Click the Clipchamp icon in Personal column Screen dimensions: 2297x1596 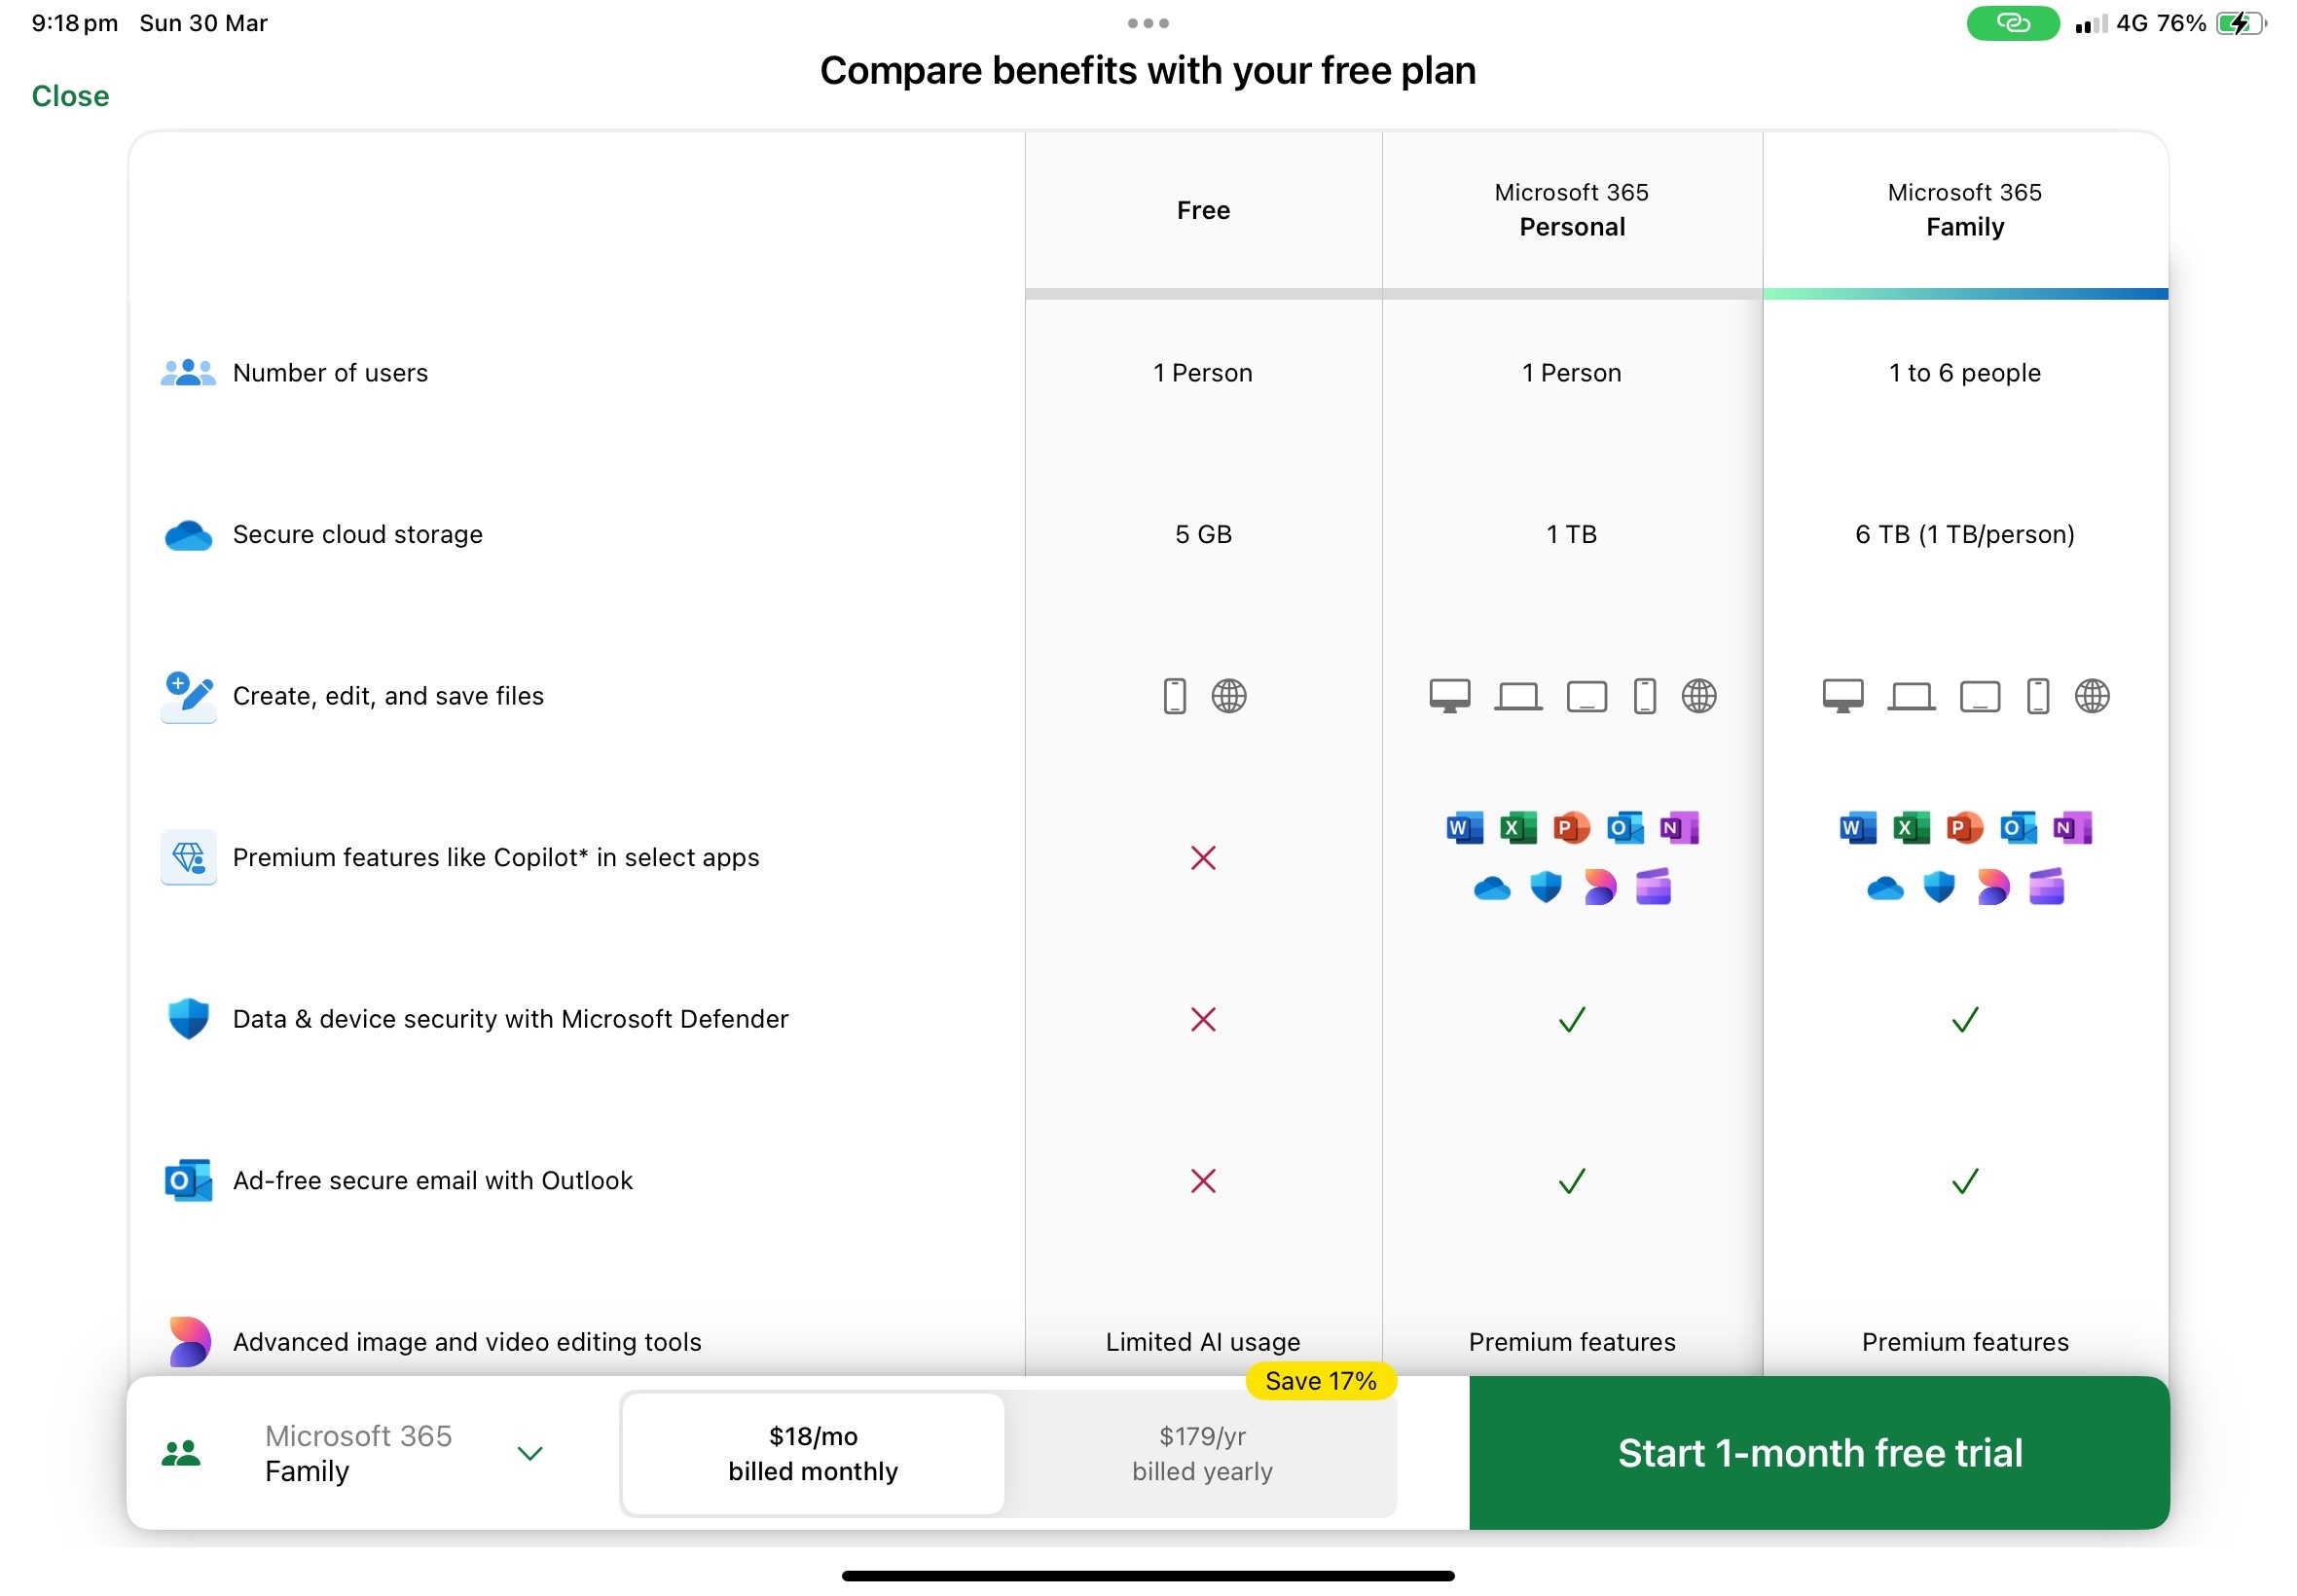[x=1653, y=888]
